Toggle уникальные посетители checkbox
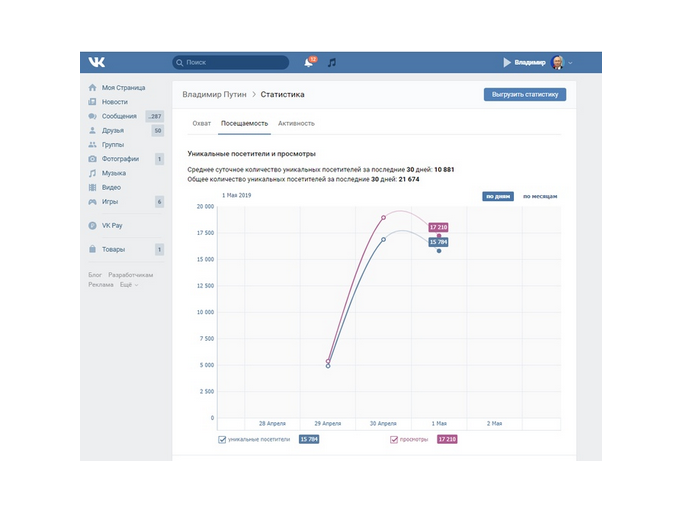This screenshot has height=512, width=682. tap(222, 439)
